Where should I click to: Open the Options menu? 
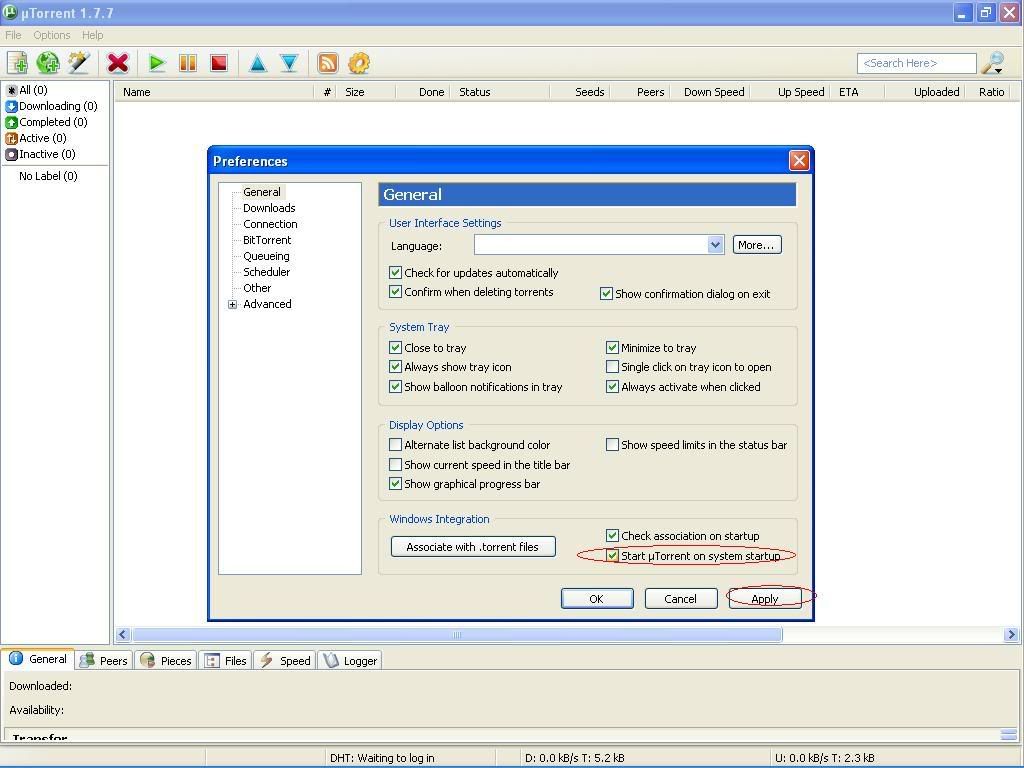click(x=52, y=35)
